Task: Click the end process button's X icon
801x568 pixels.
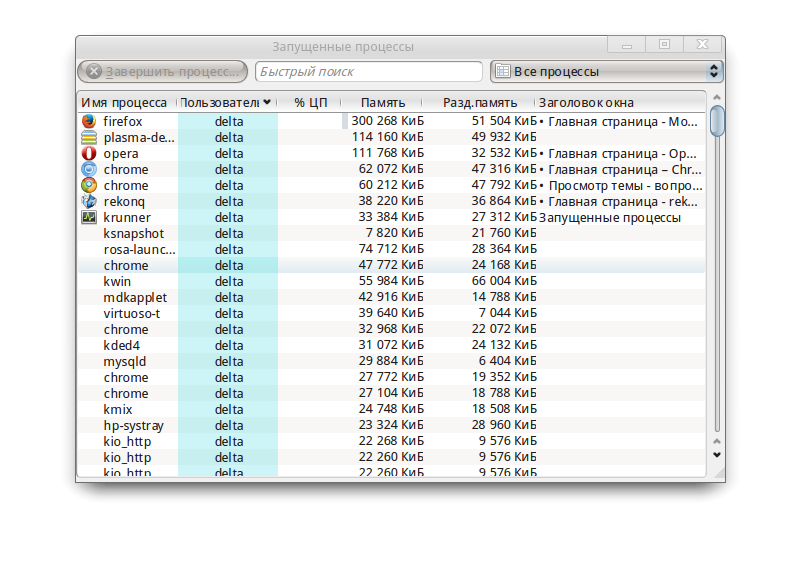Action: [x=93, y=72]
